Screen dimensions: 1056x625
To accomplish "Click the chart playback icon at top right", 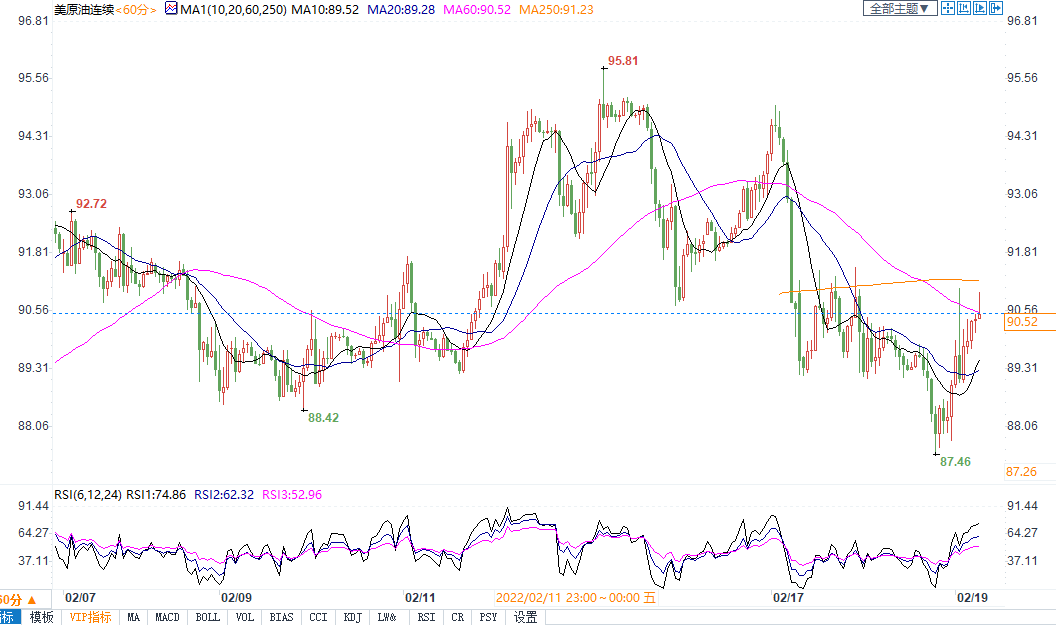I will tap(979, 8).
